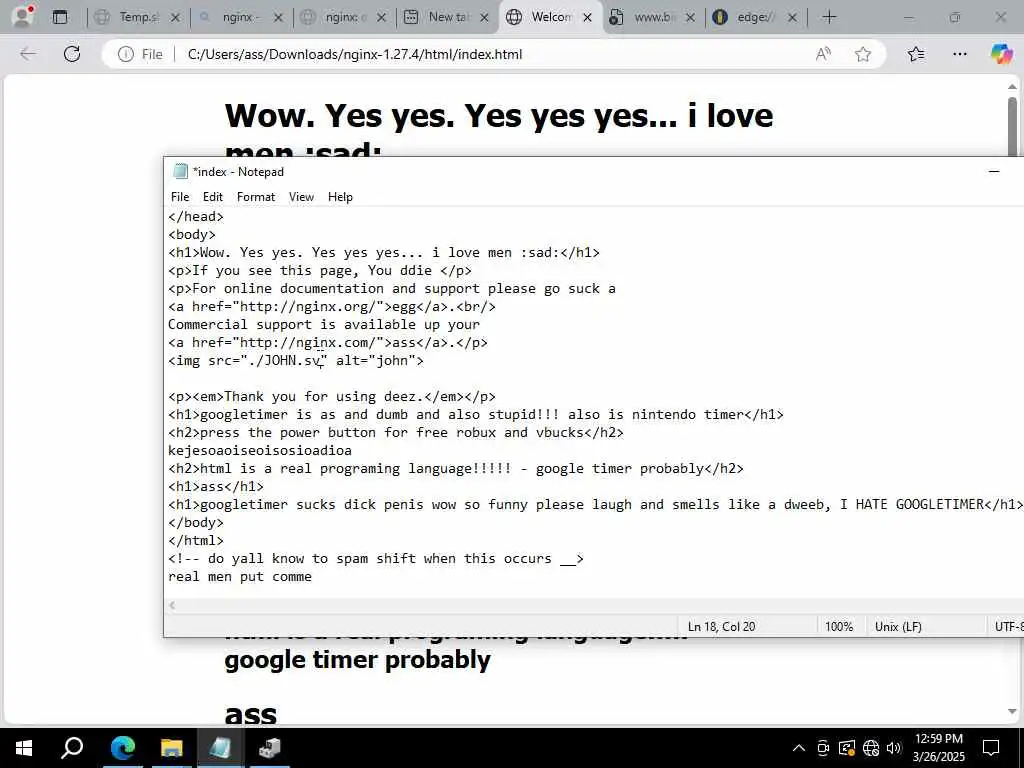Click 'google timer probably' heading on webpage
Image resolution: width=1024 pixels, height=768 pixels.
[357, 660]
